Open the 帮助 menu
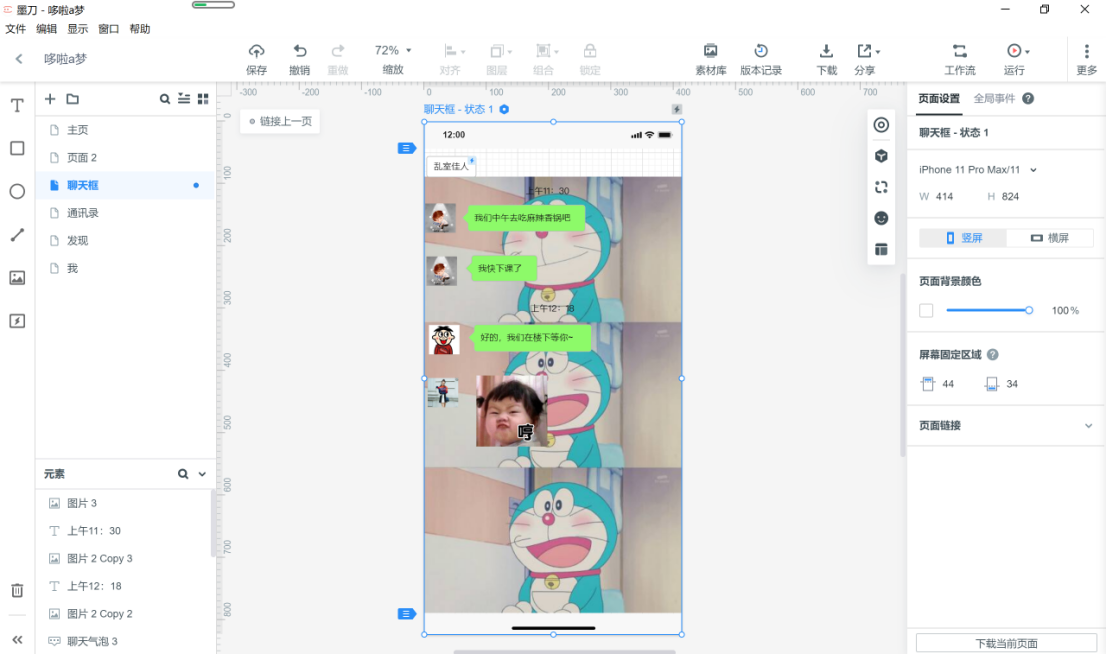The width and height of the screenshot is (1106, 654). [x=140, y=29]
